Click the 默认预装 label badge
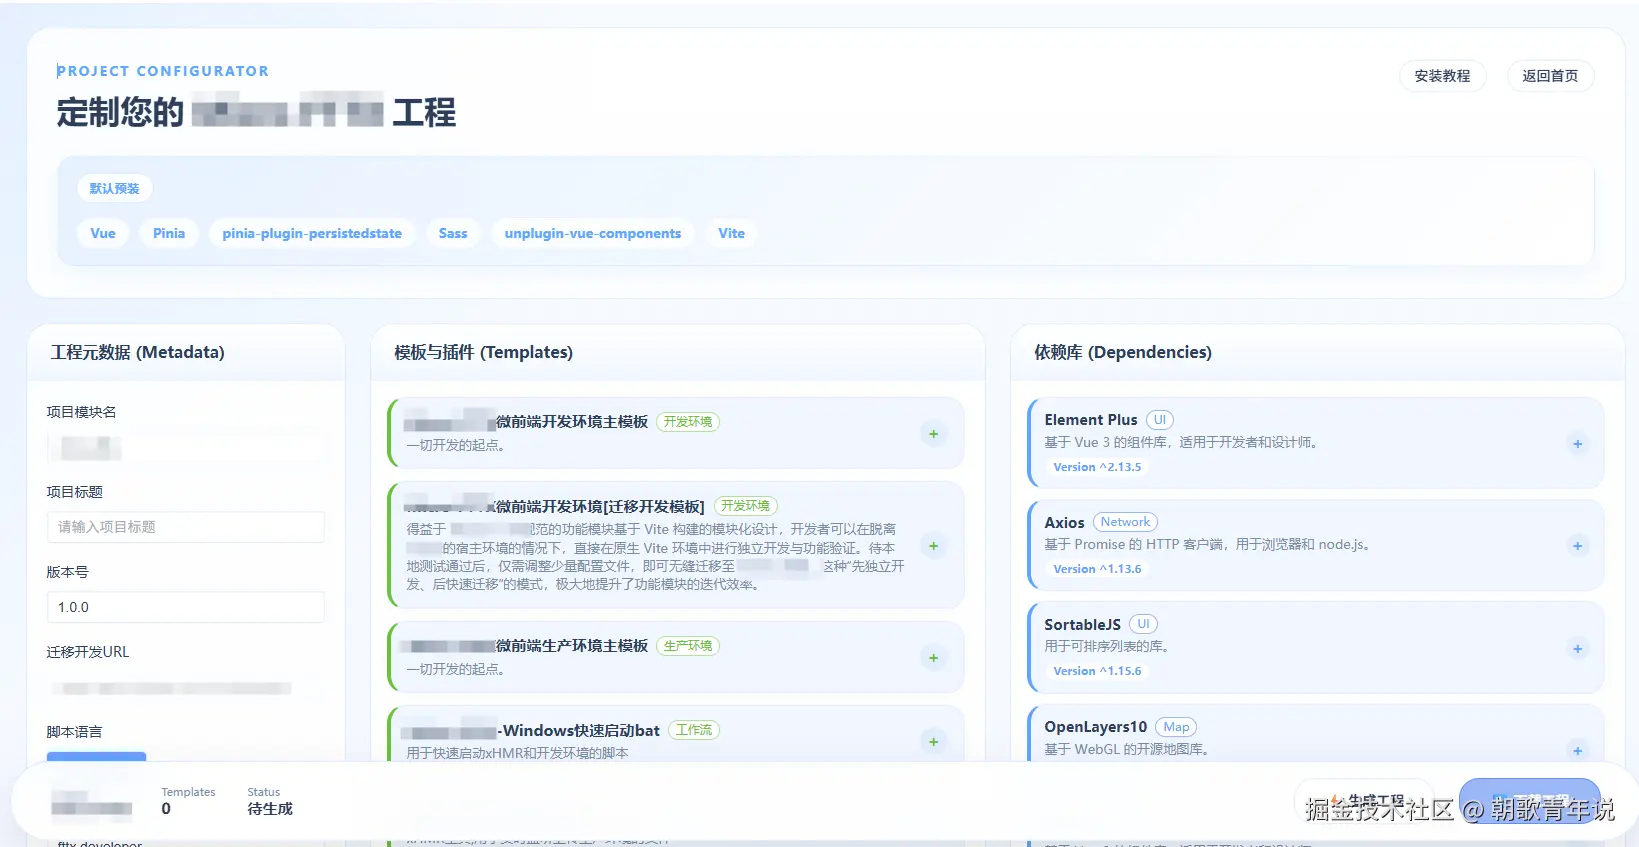The width and height of the screenshot is (1639, 847). click(x=115, y=188)
